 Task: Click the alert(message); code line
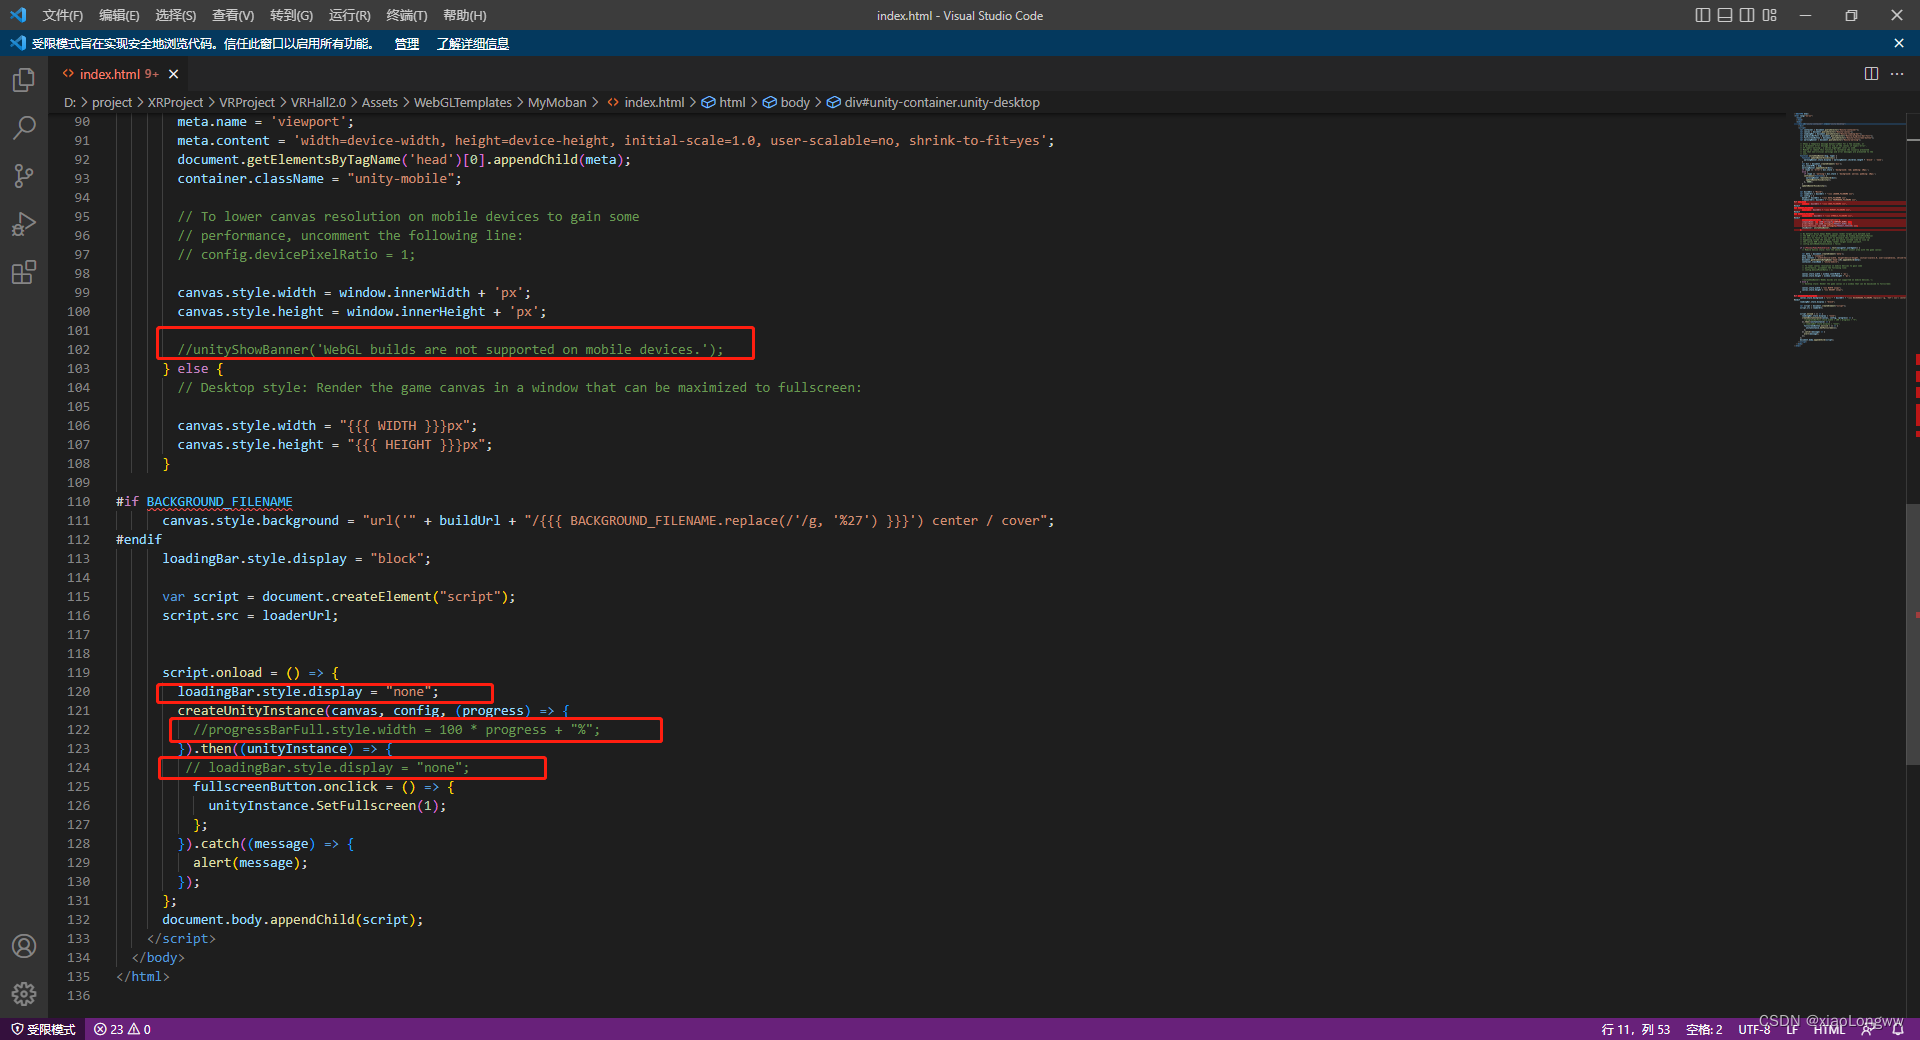click(250, 863)
